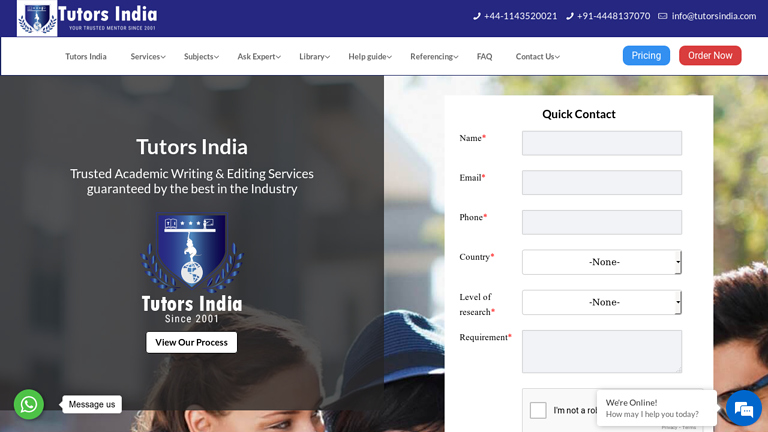
Task: Expand the Subjects menu
Action: (201, 56)
